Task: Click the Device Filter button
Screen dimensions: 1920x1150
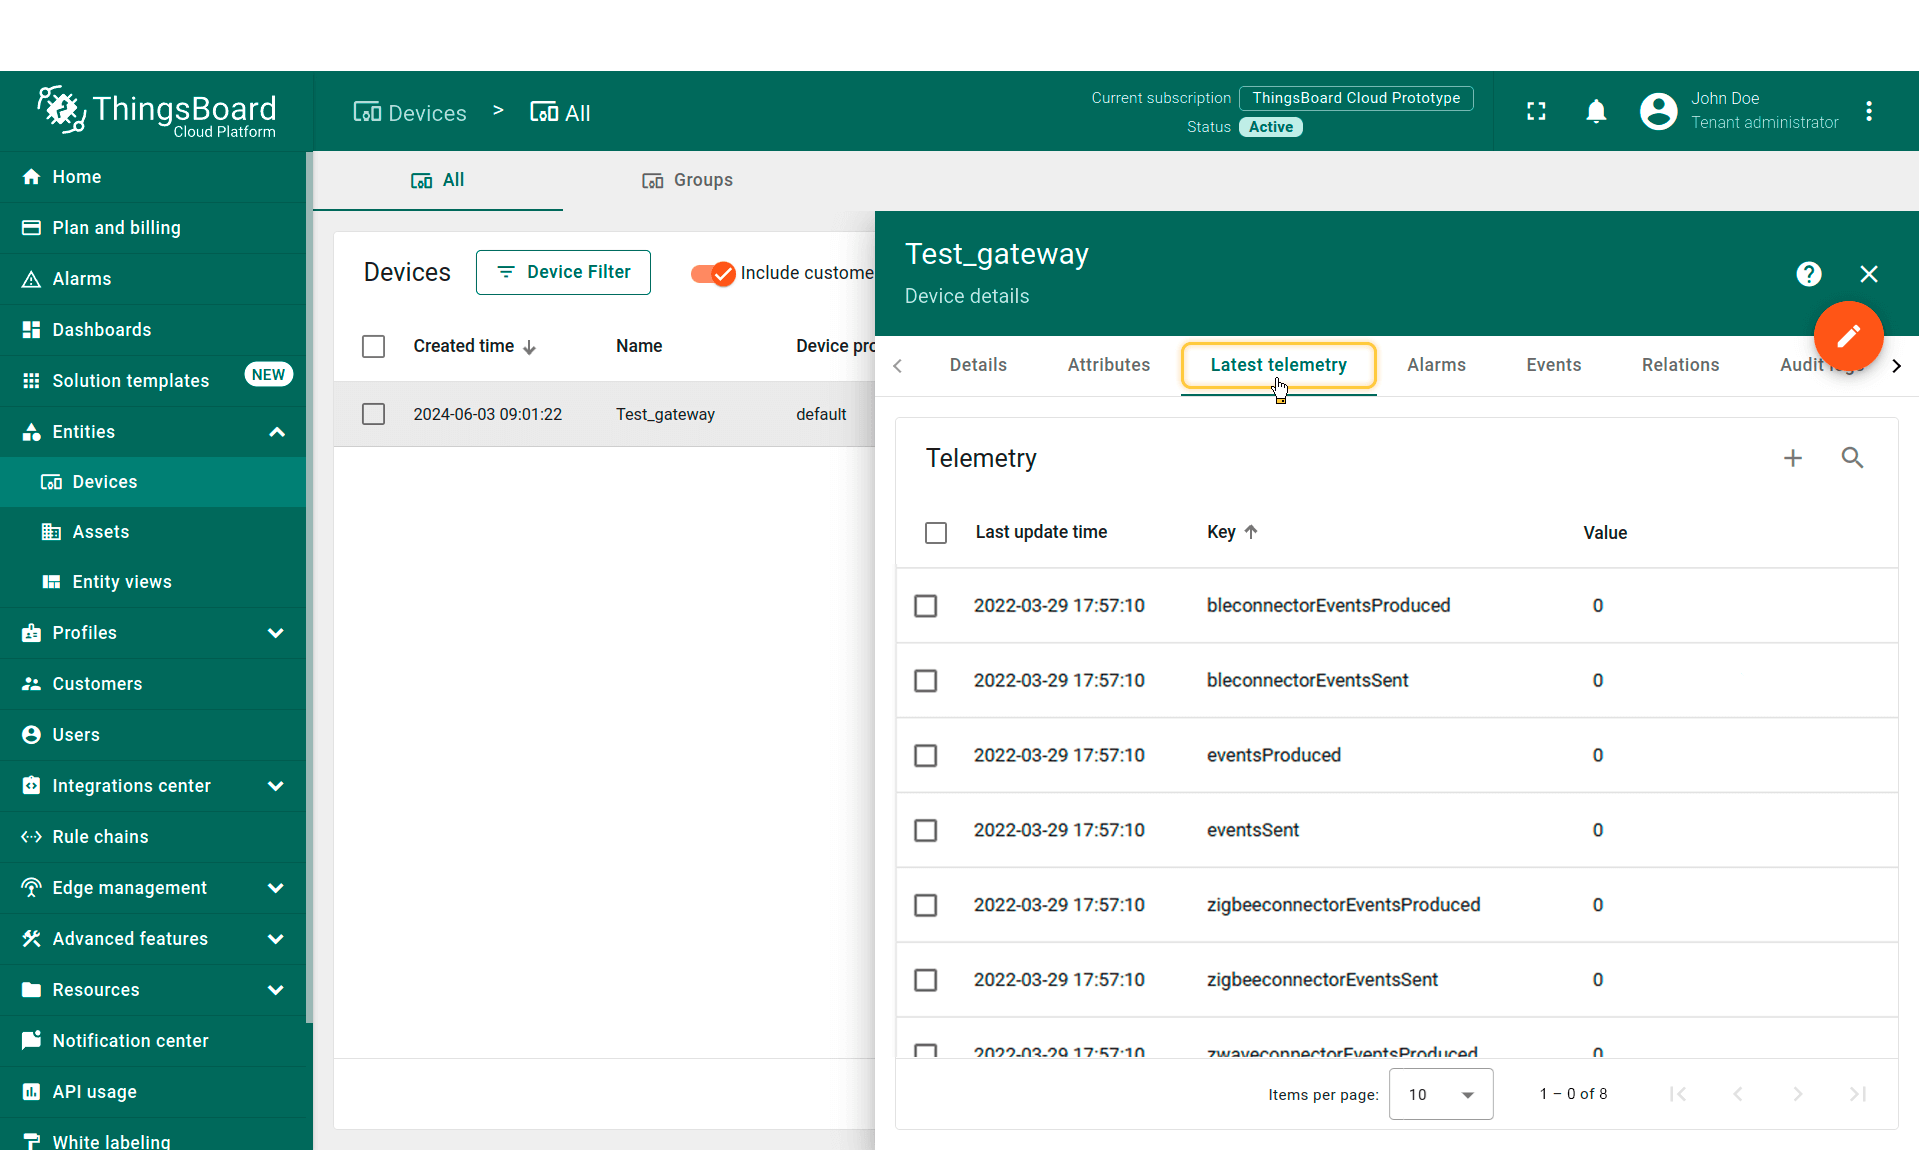Action: coord(562,272)
